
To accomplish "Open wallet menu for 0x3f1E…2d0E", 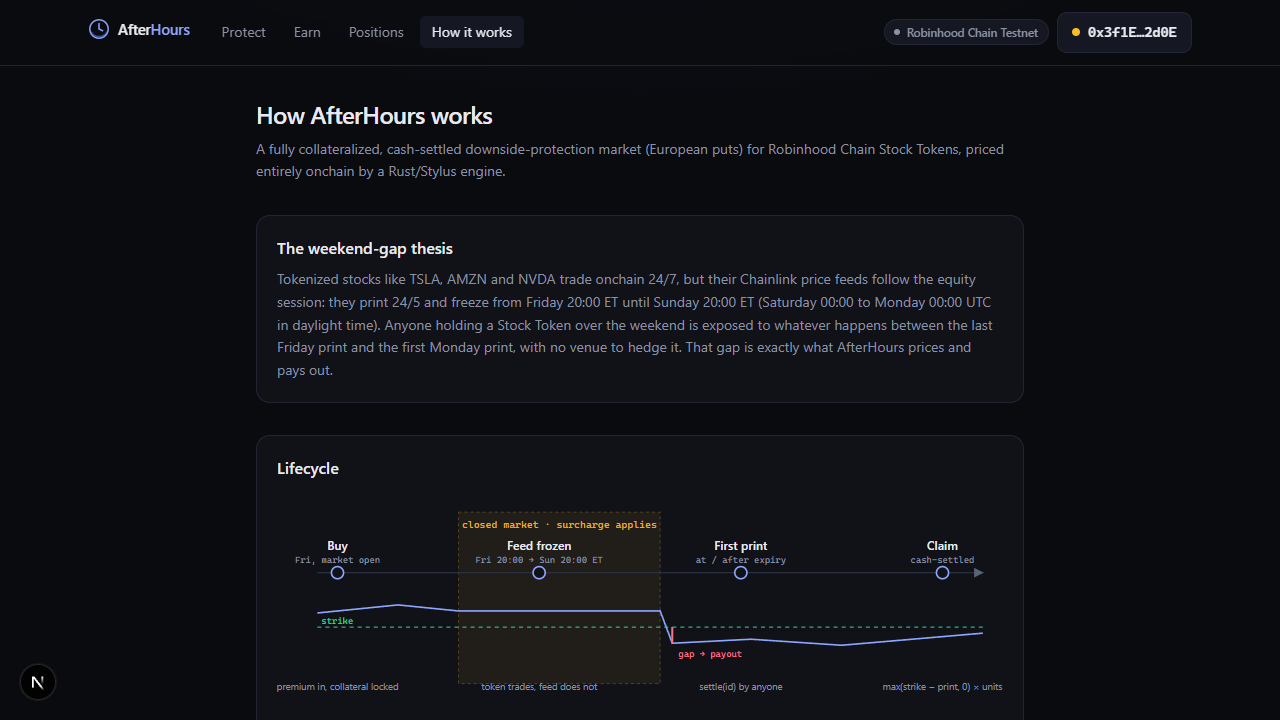I will (1124, 32).
